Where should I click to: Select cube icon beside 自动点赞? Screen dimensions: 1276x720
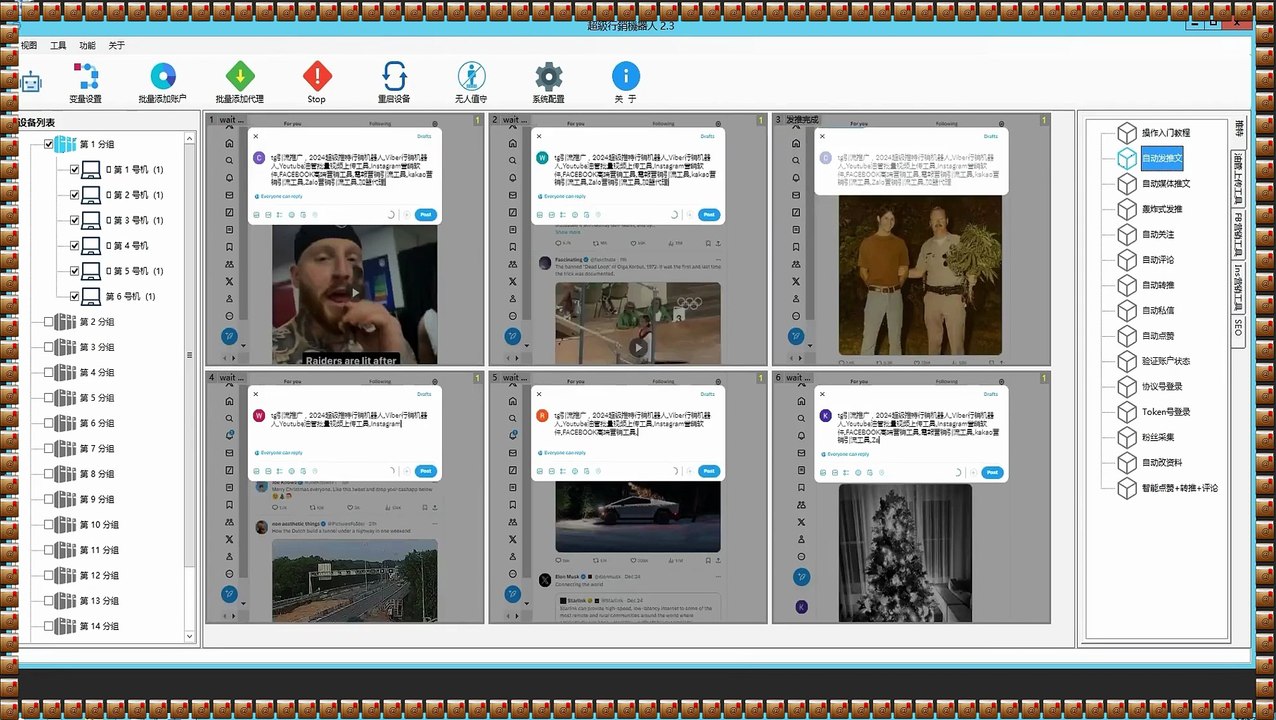click(x=1127, y=336)
